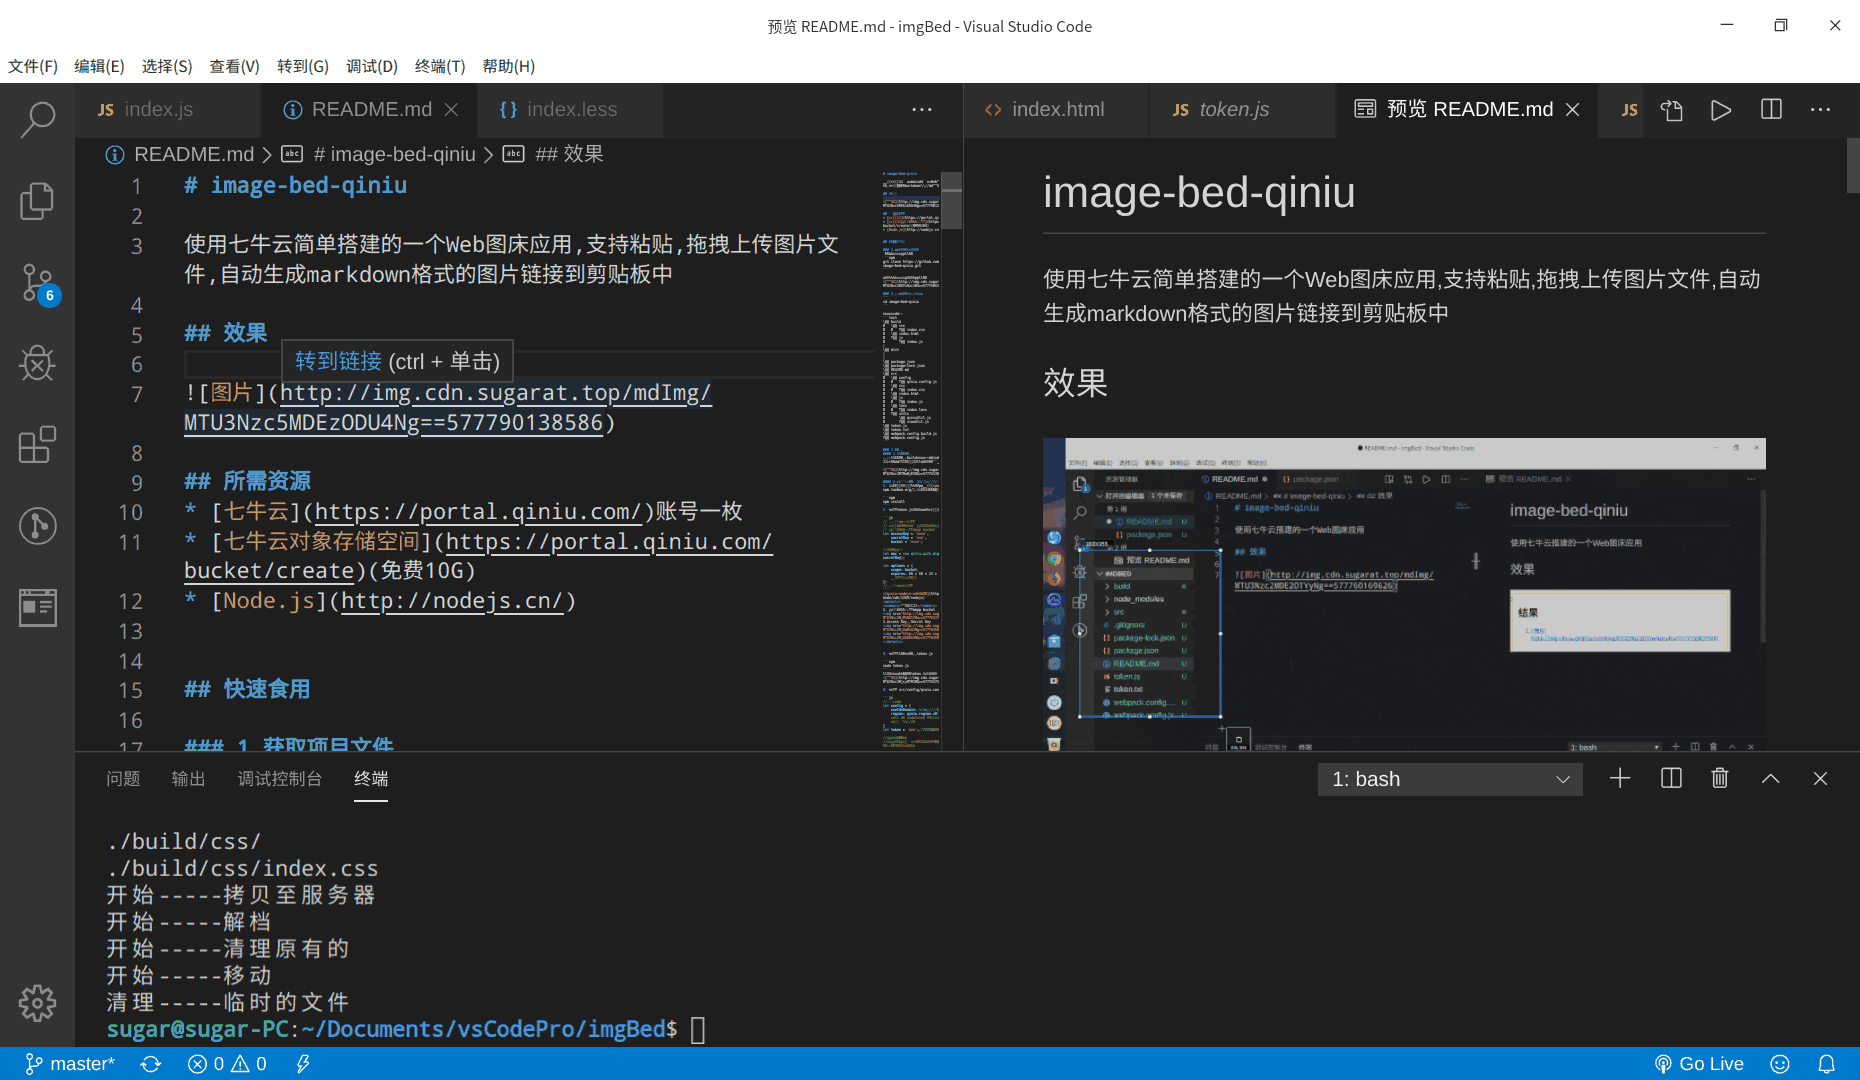Switch to the token.js tab
The image size is (1860, 1080).
click(x=1241, y=110)
